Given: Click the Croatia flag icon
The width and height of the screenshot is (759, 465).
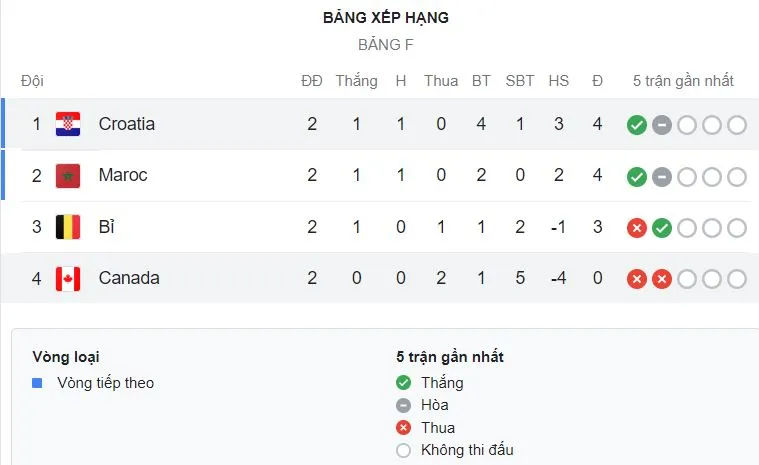Looking at the screenshot, I should 68,124.
